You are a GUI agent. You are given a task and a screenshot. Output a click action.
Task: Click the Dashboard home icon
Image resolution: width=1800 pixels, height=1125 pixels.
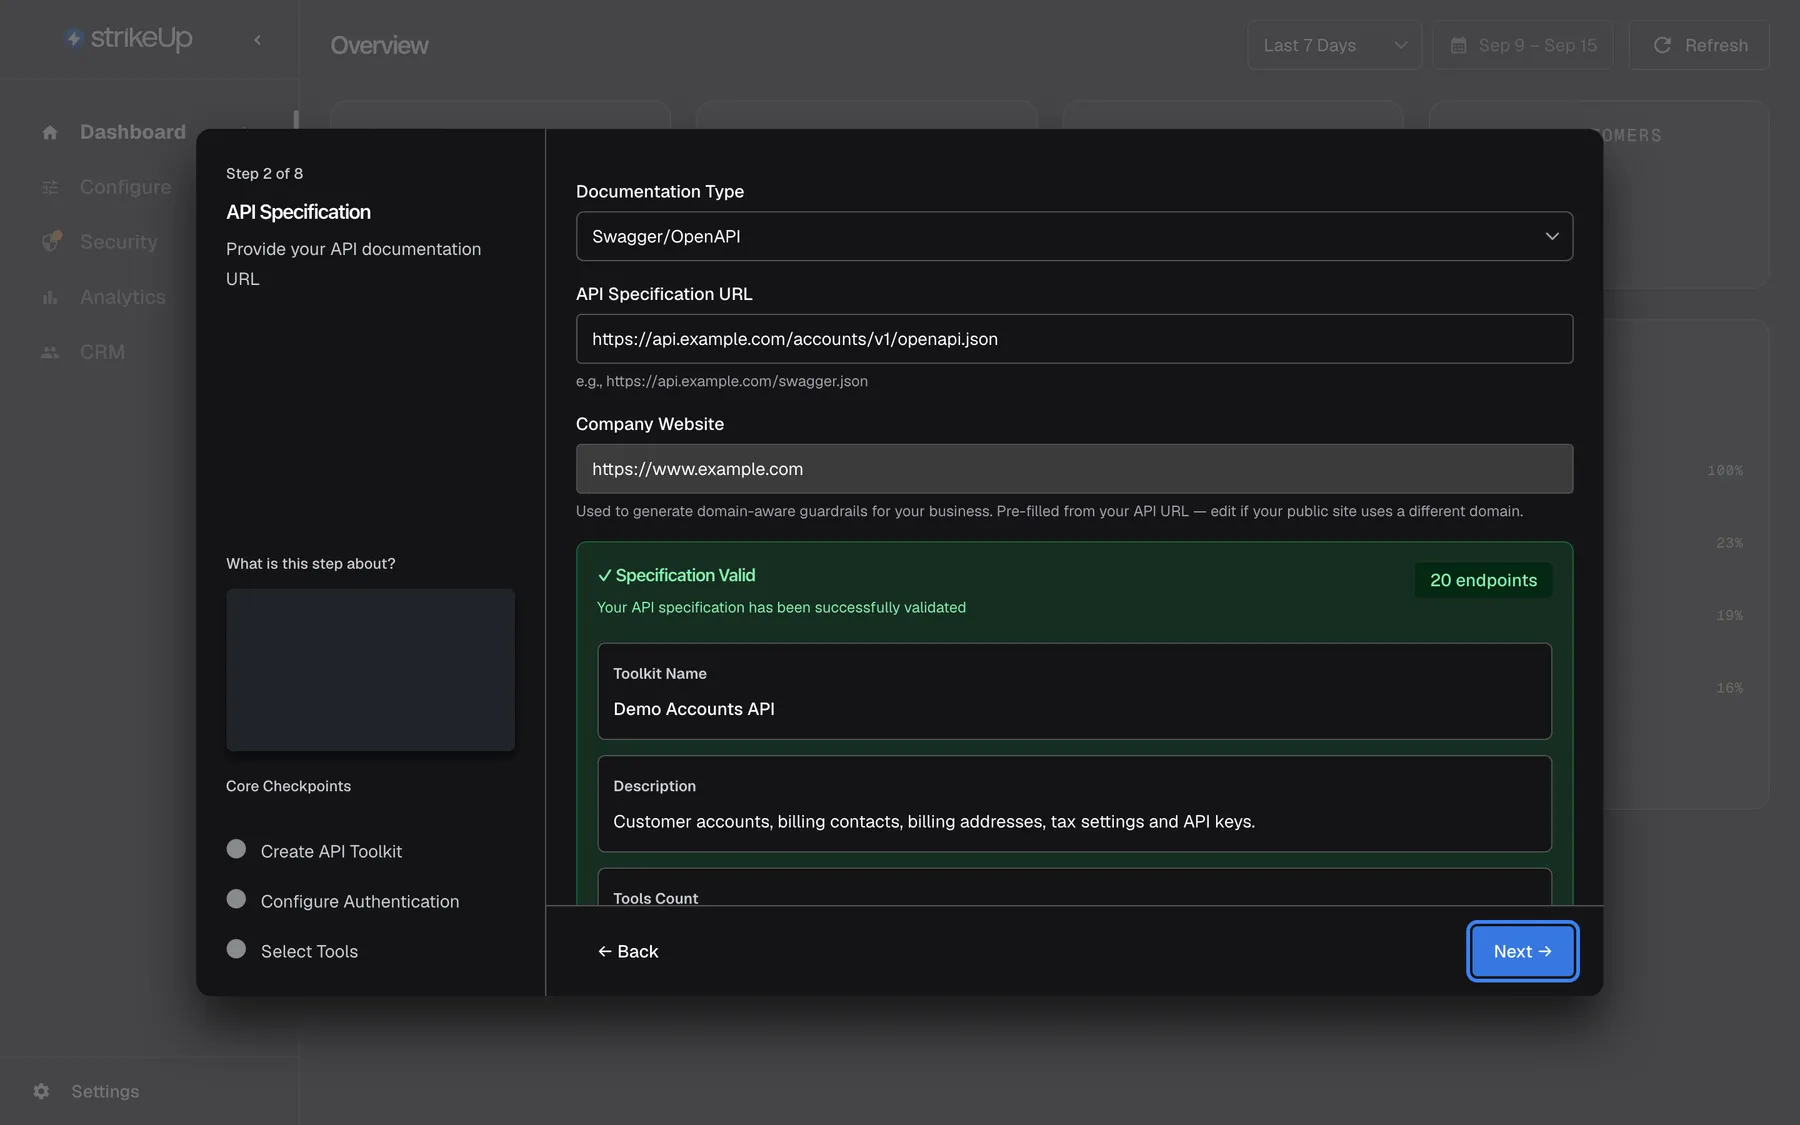tap(50, 132)
